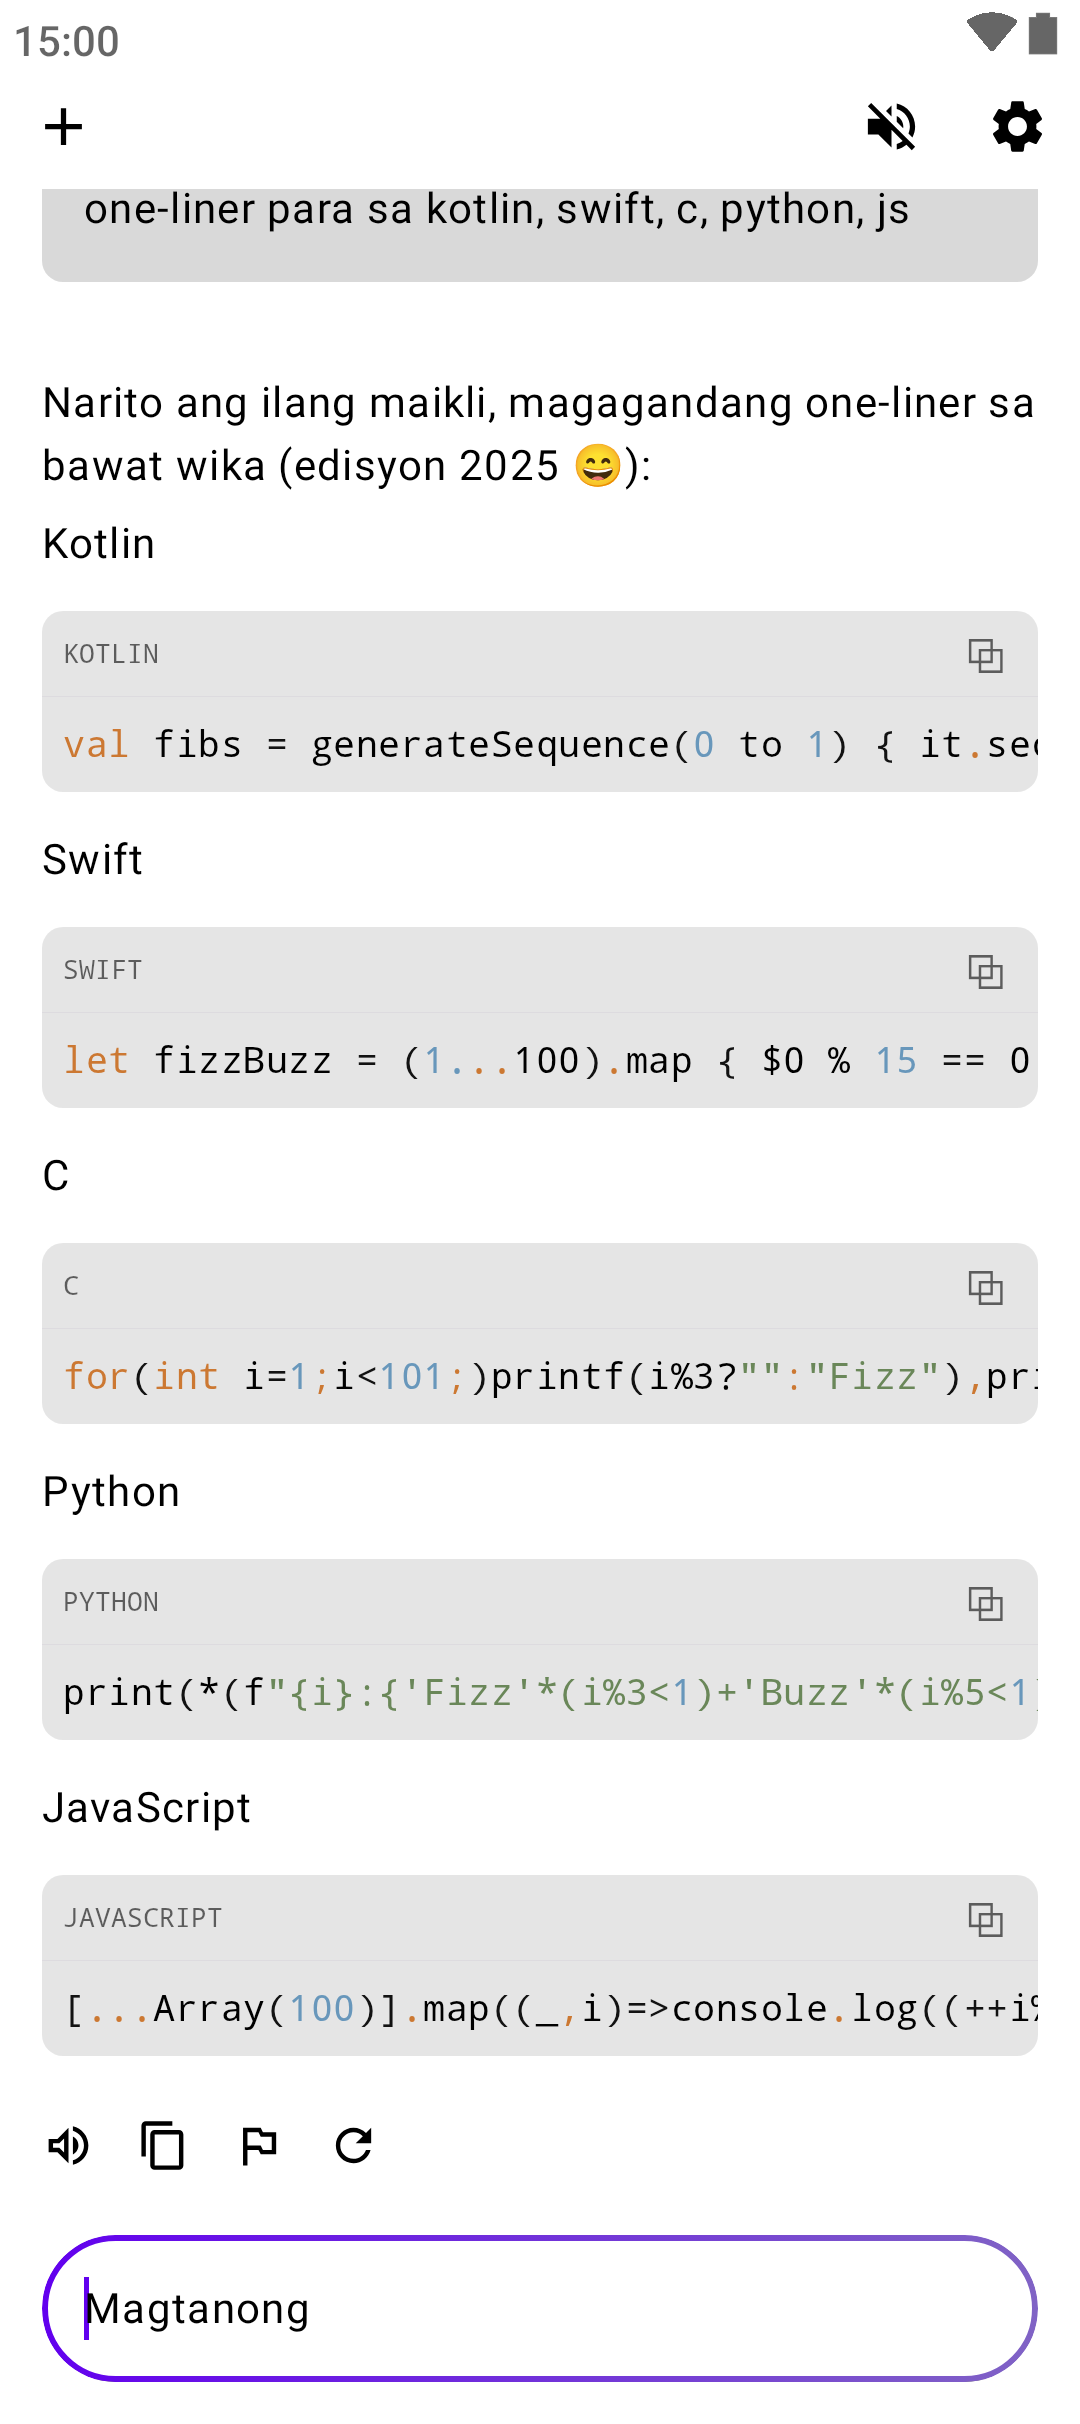Image resolution: width=1080 pixels, height=2424 pixels.
Task: Start a new chat with plus icon
Action: click(x=63, y=127)
